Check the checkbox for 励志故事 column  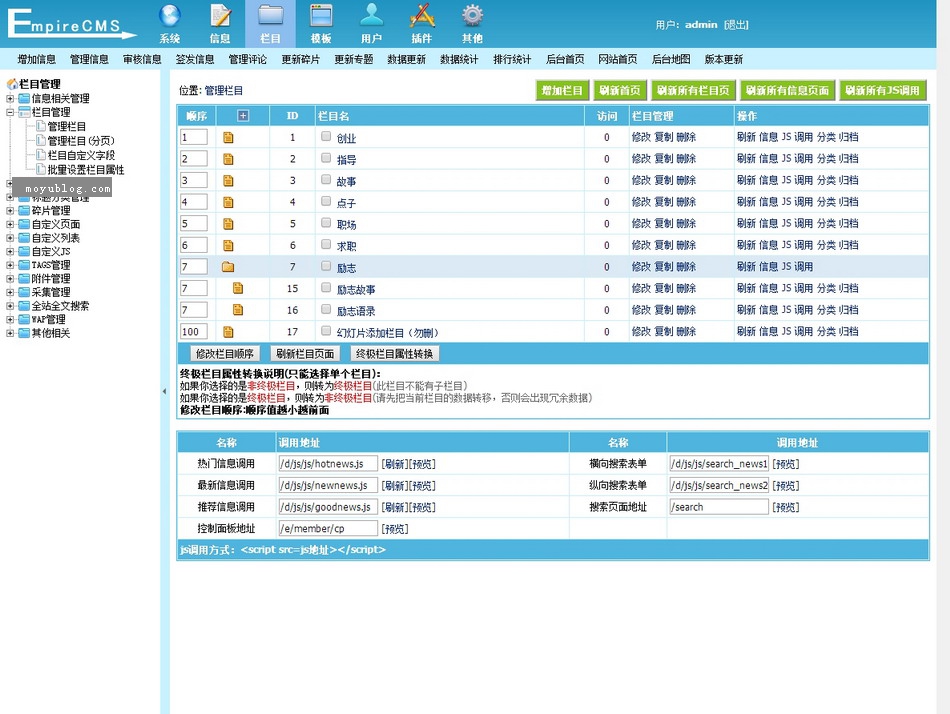[x=326, y=287]
